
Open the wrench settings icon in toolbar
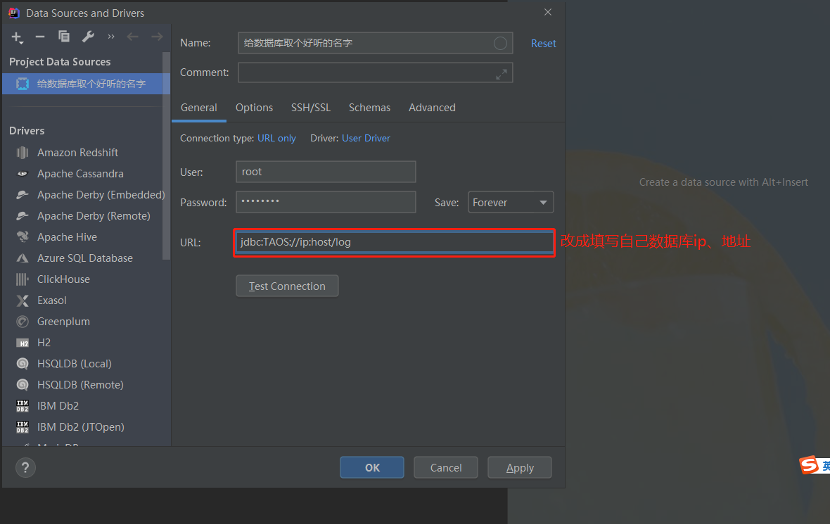(88, 37)
